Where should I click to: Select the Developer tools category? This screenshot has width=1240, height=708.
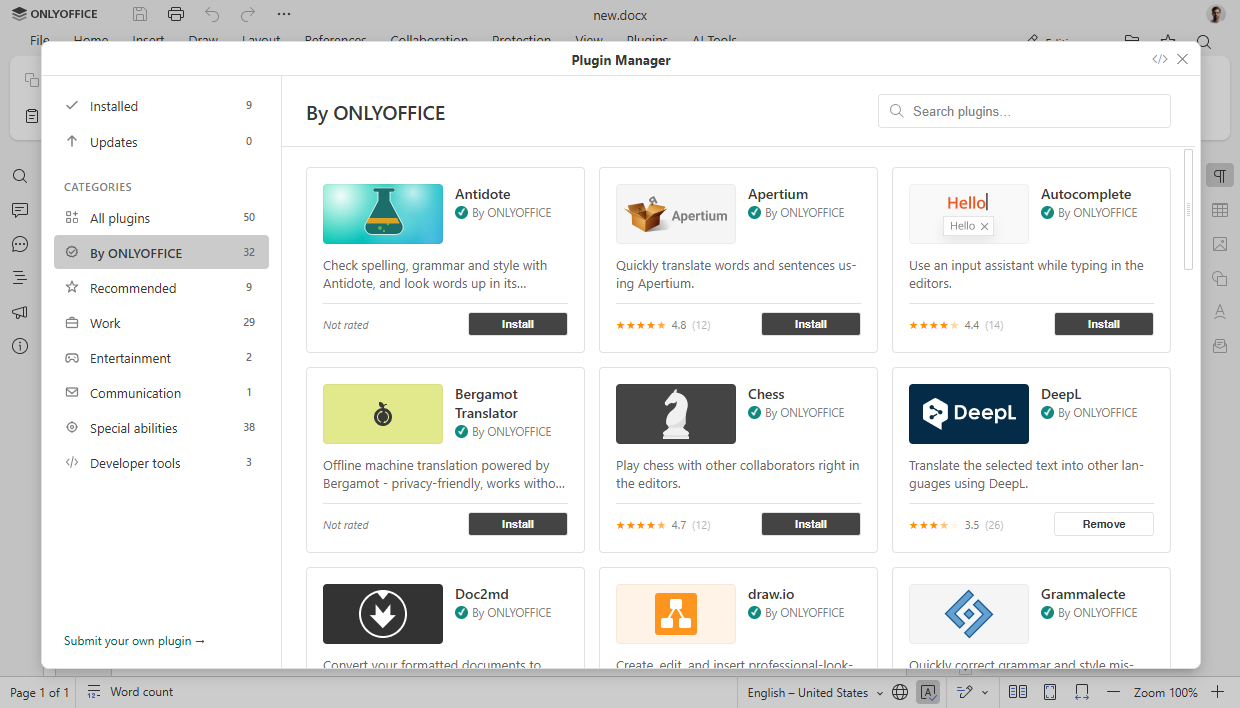click(x=161, y=463)
